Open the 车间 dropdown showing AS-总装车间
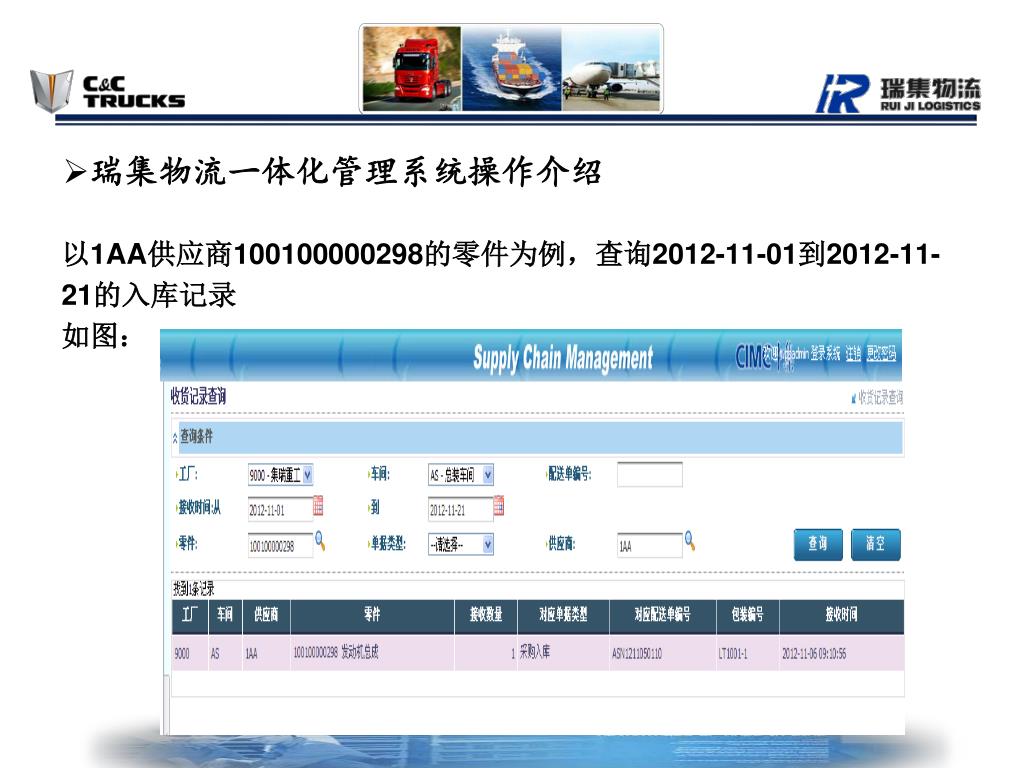This screenshot has height=768, width=1024. coord(460,475)
